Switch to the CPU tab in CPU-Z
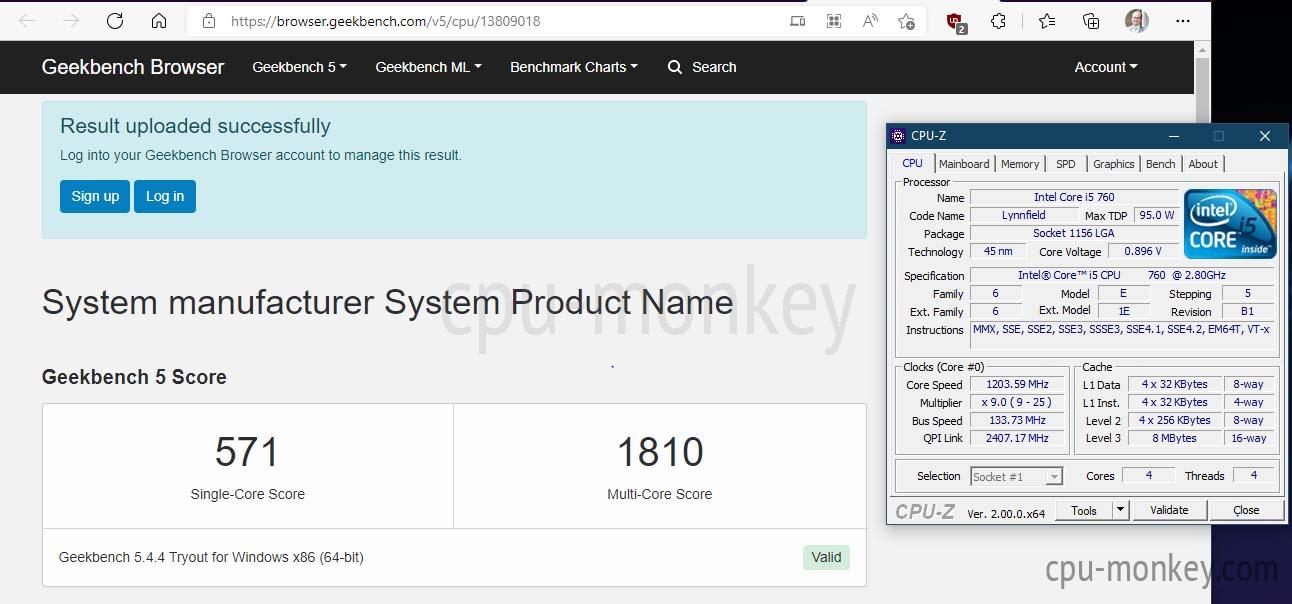 coord(913,163)
